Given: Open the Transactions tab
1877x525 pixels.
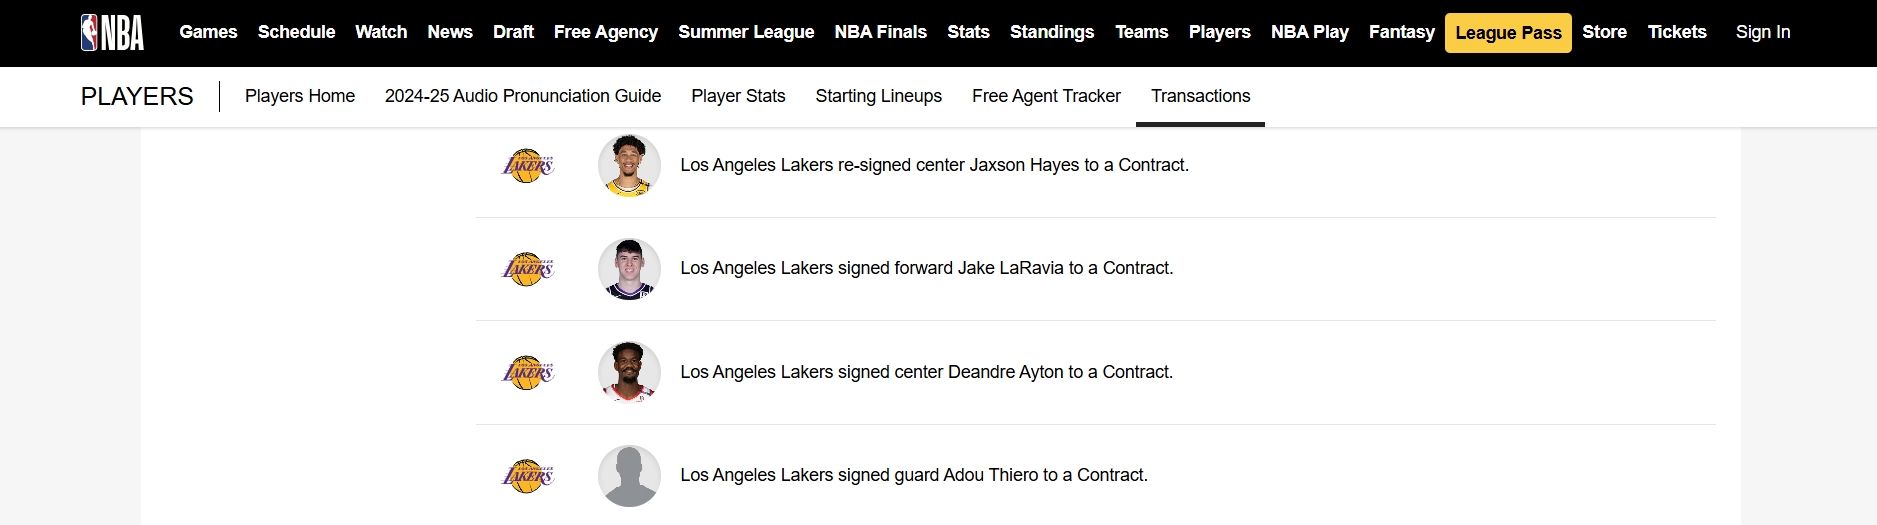Looking at the screenshot, I should [x=1200, y=96].
